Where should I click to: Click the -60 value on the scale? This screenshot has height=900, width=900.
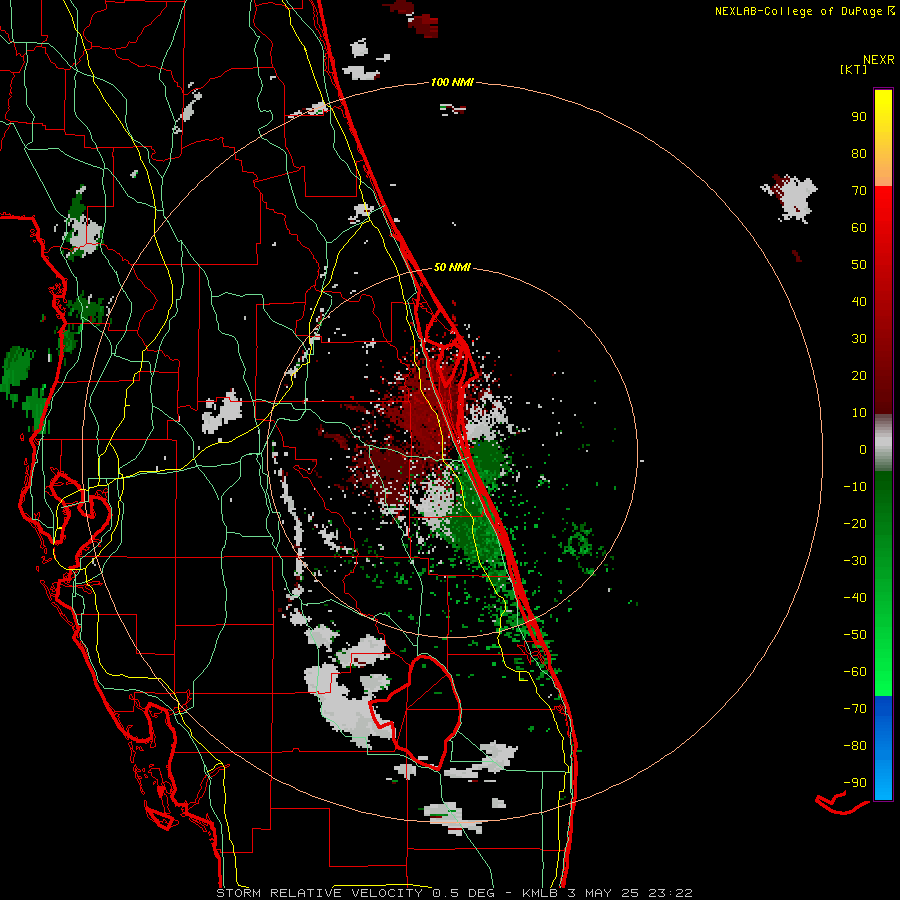tap(855, 672)
